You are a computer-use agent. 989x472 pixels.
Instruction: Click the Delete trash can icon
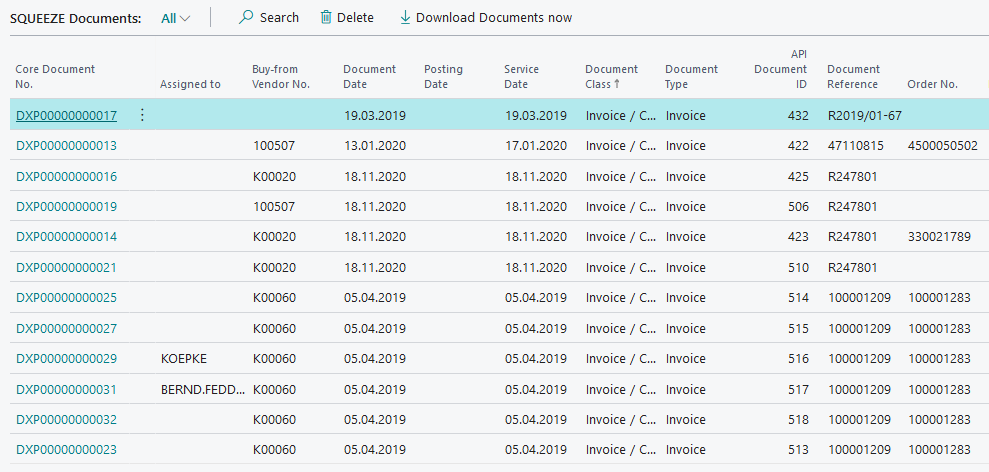[326, 18]
